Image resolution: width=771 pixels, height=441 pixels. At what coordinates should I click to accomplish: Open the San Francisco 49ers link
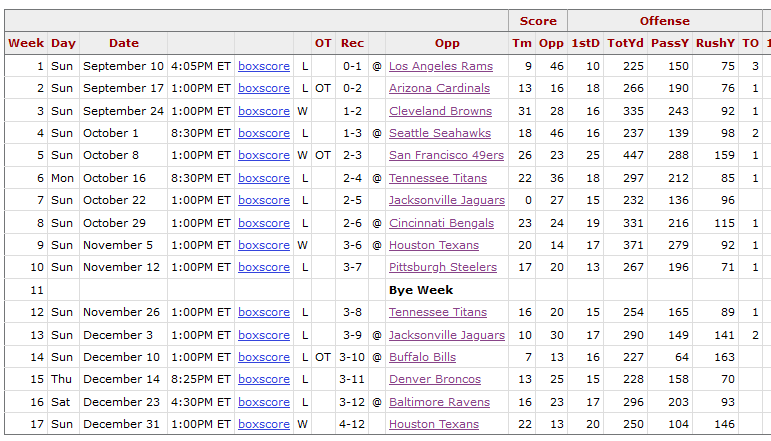pos(446,155)
